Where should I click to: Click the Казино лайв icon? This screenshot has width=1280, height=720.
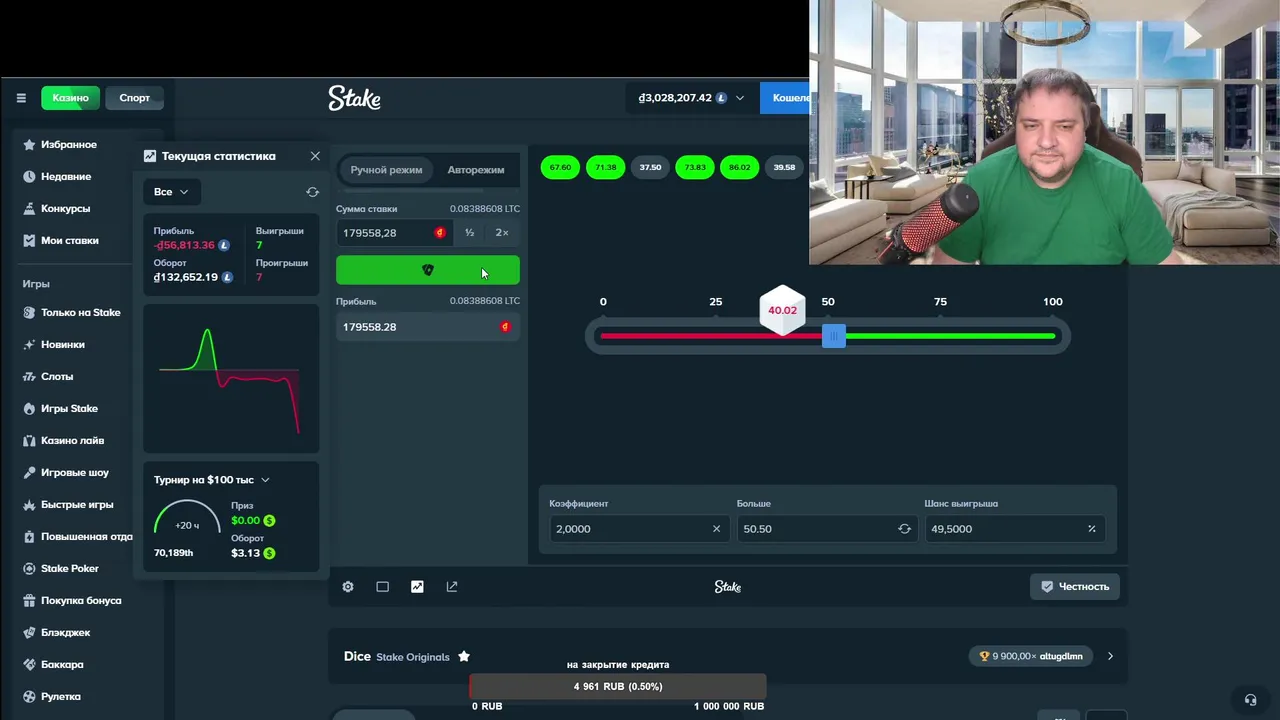[x=30, y=441]
